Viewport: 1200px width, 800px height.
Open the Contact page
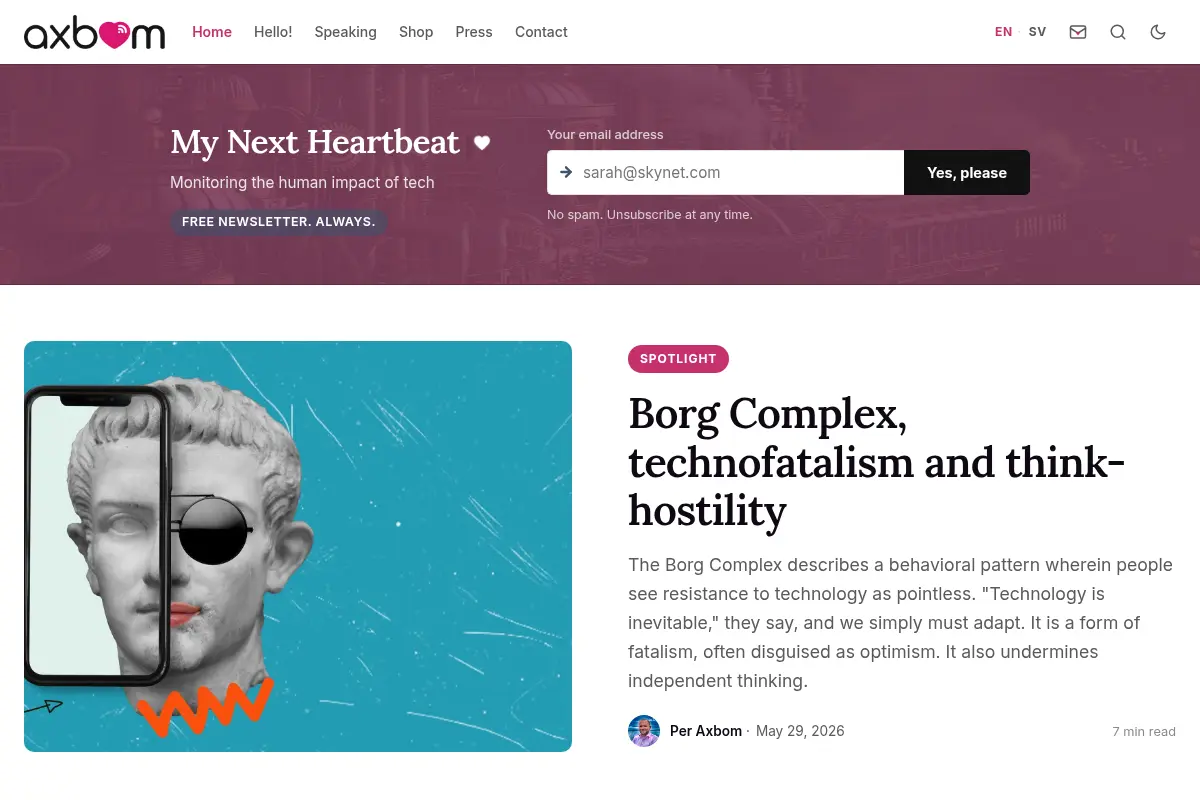pos(541,32)
